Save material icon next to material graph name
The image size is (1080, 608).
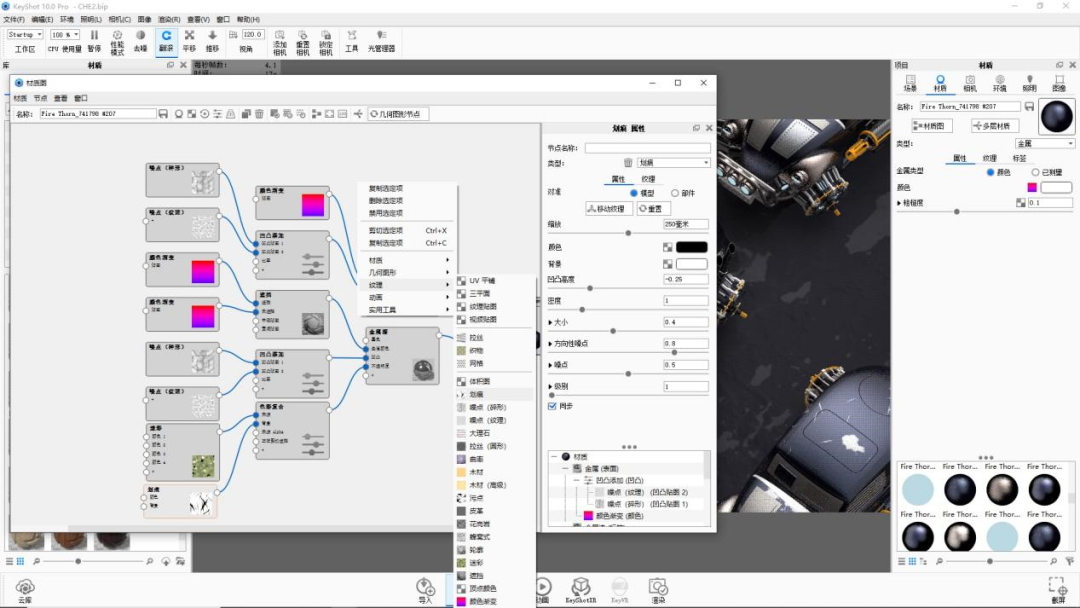pyautogui.click(x=163, y=114)
